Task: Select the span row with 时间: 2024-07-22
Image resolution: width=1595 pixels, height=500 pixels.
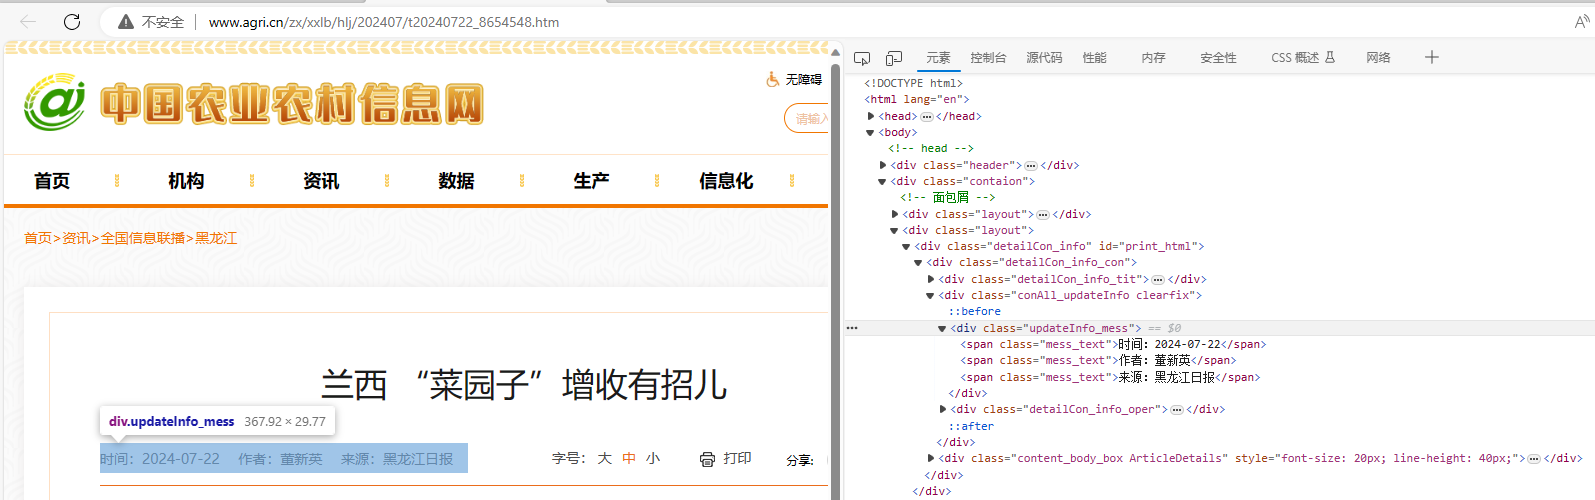Action: pyautogui.click(x=1113, y=344)
